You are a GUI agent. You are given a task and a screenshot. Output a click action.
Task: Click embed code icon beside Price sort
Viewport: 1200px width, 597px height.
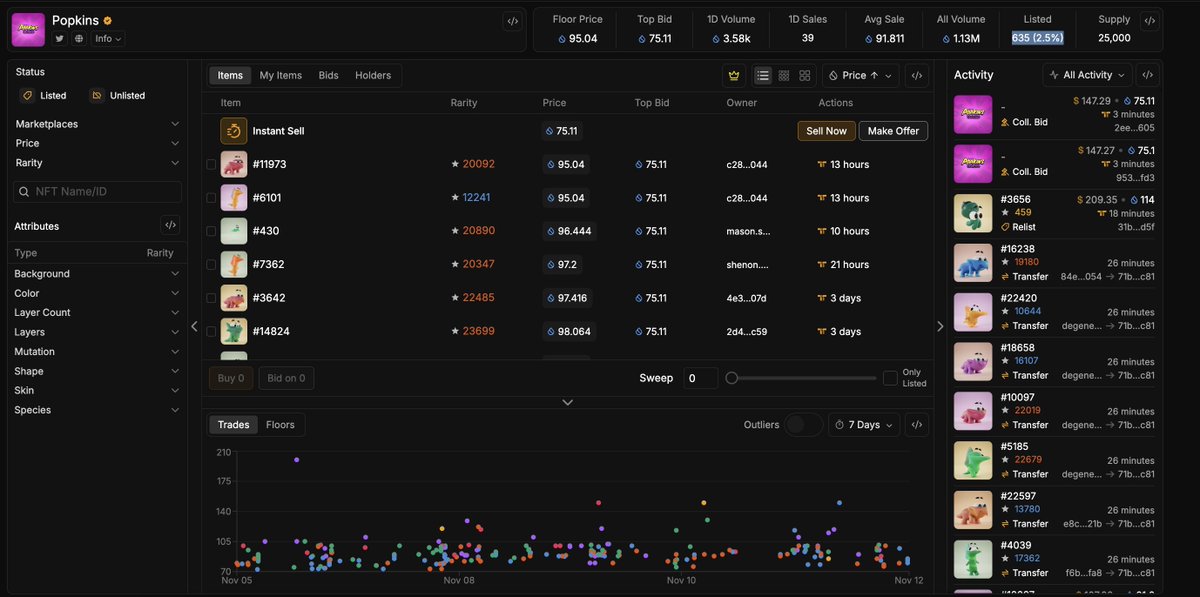(917, 75)
